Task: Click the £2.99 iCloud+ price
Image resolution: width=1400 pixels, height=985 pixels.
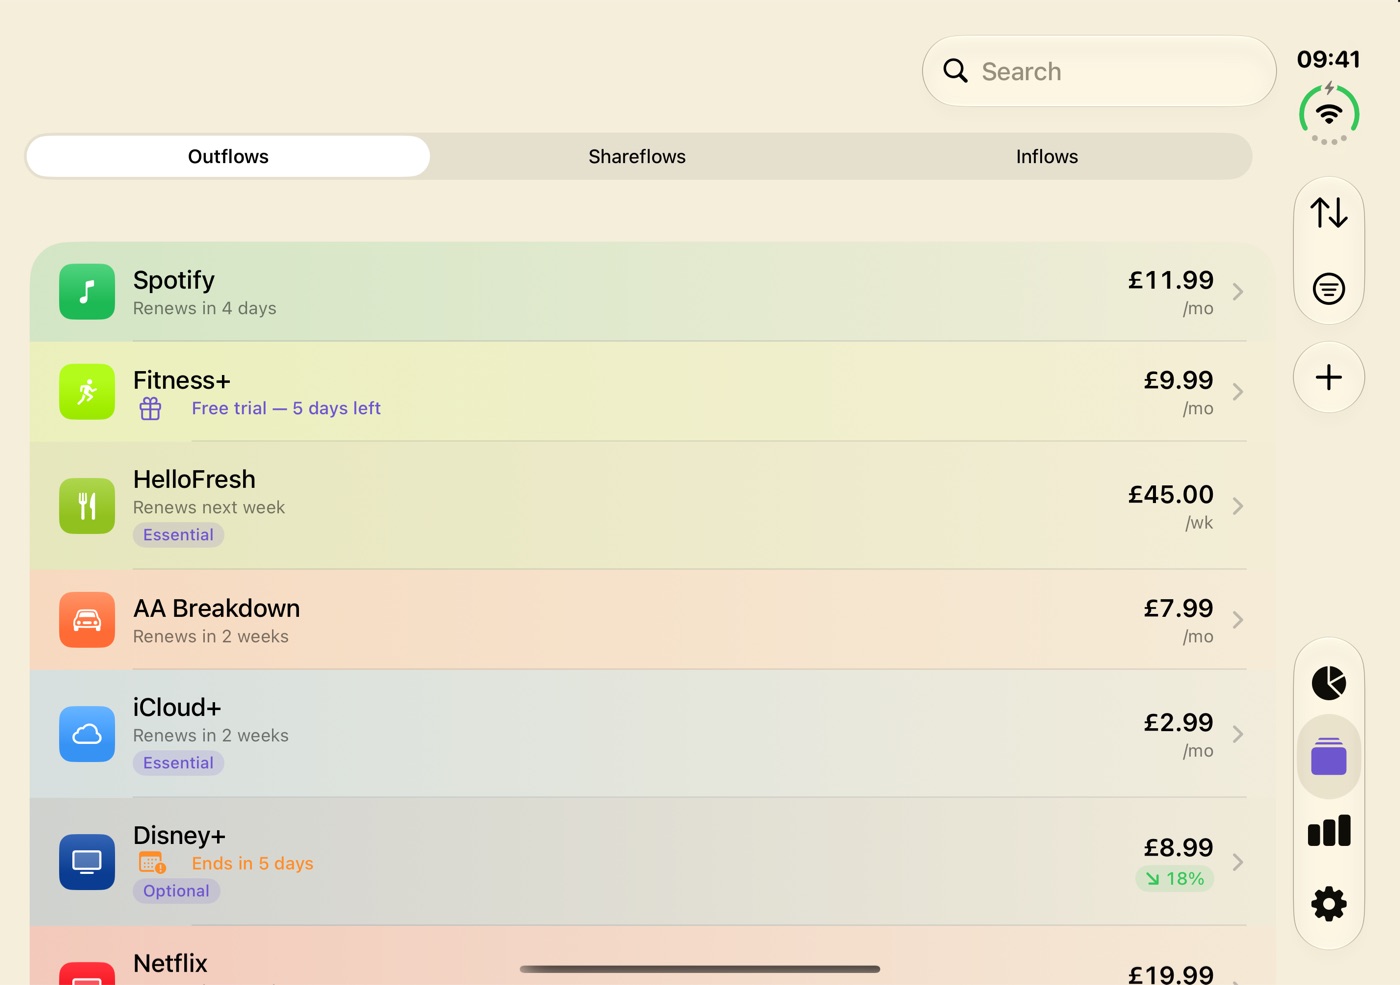Action: [1178, 722]
